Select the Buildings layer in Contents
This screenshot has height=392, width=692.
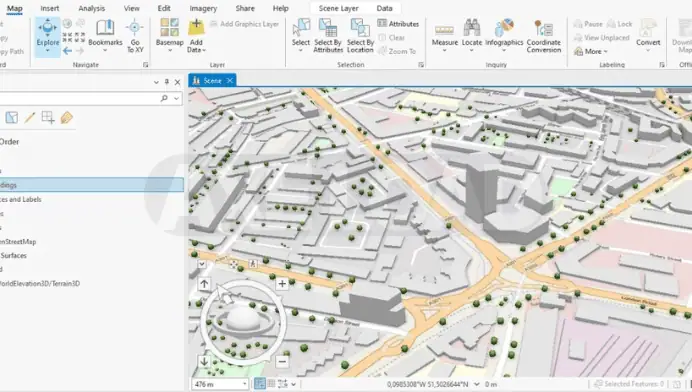coord(92,185)
